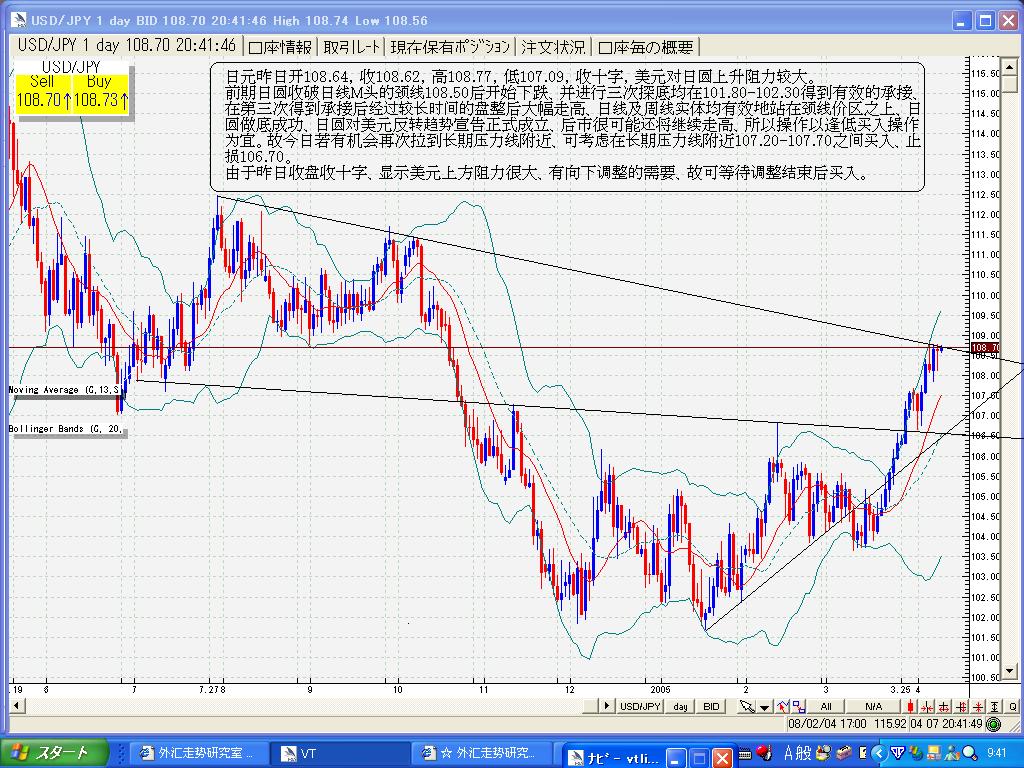Screen dimensions: 1024x768
Task: Click the system tray clock 9:41
Action: [997, 753]
